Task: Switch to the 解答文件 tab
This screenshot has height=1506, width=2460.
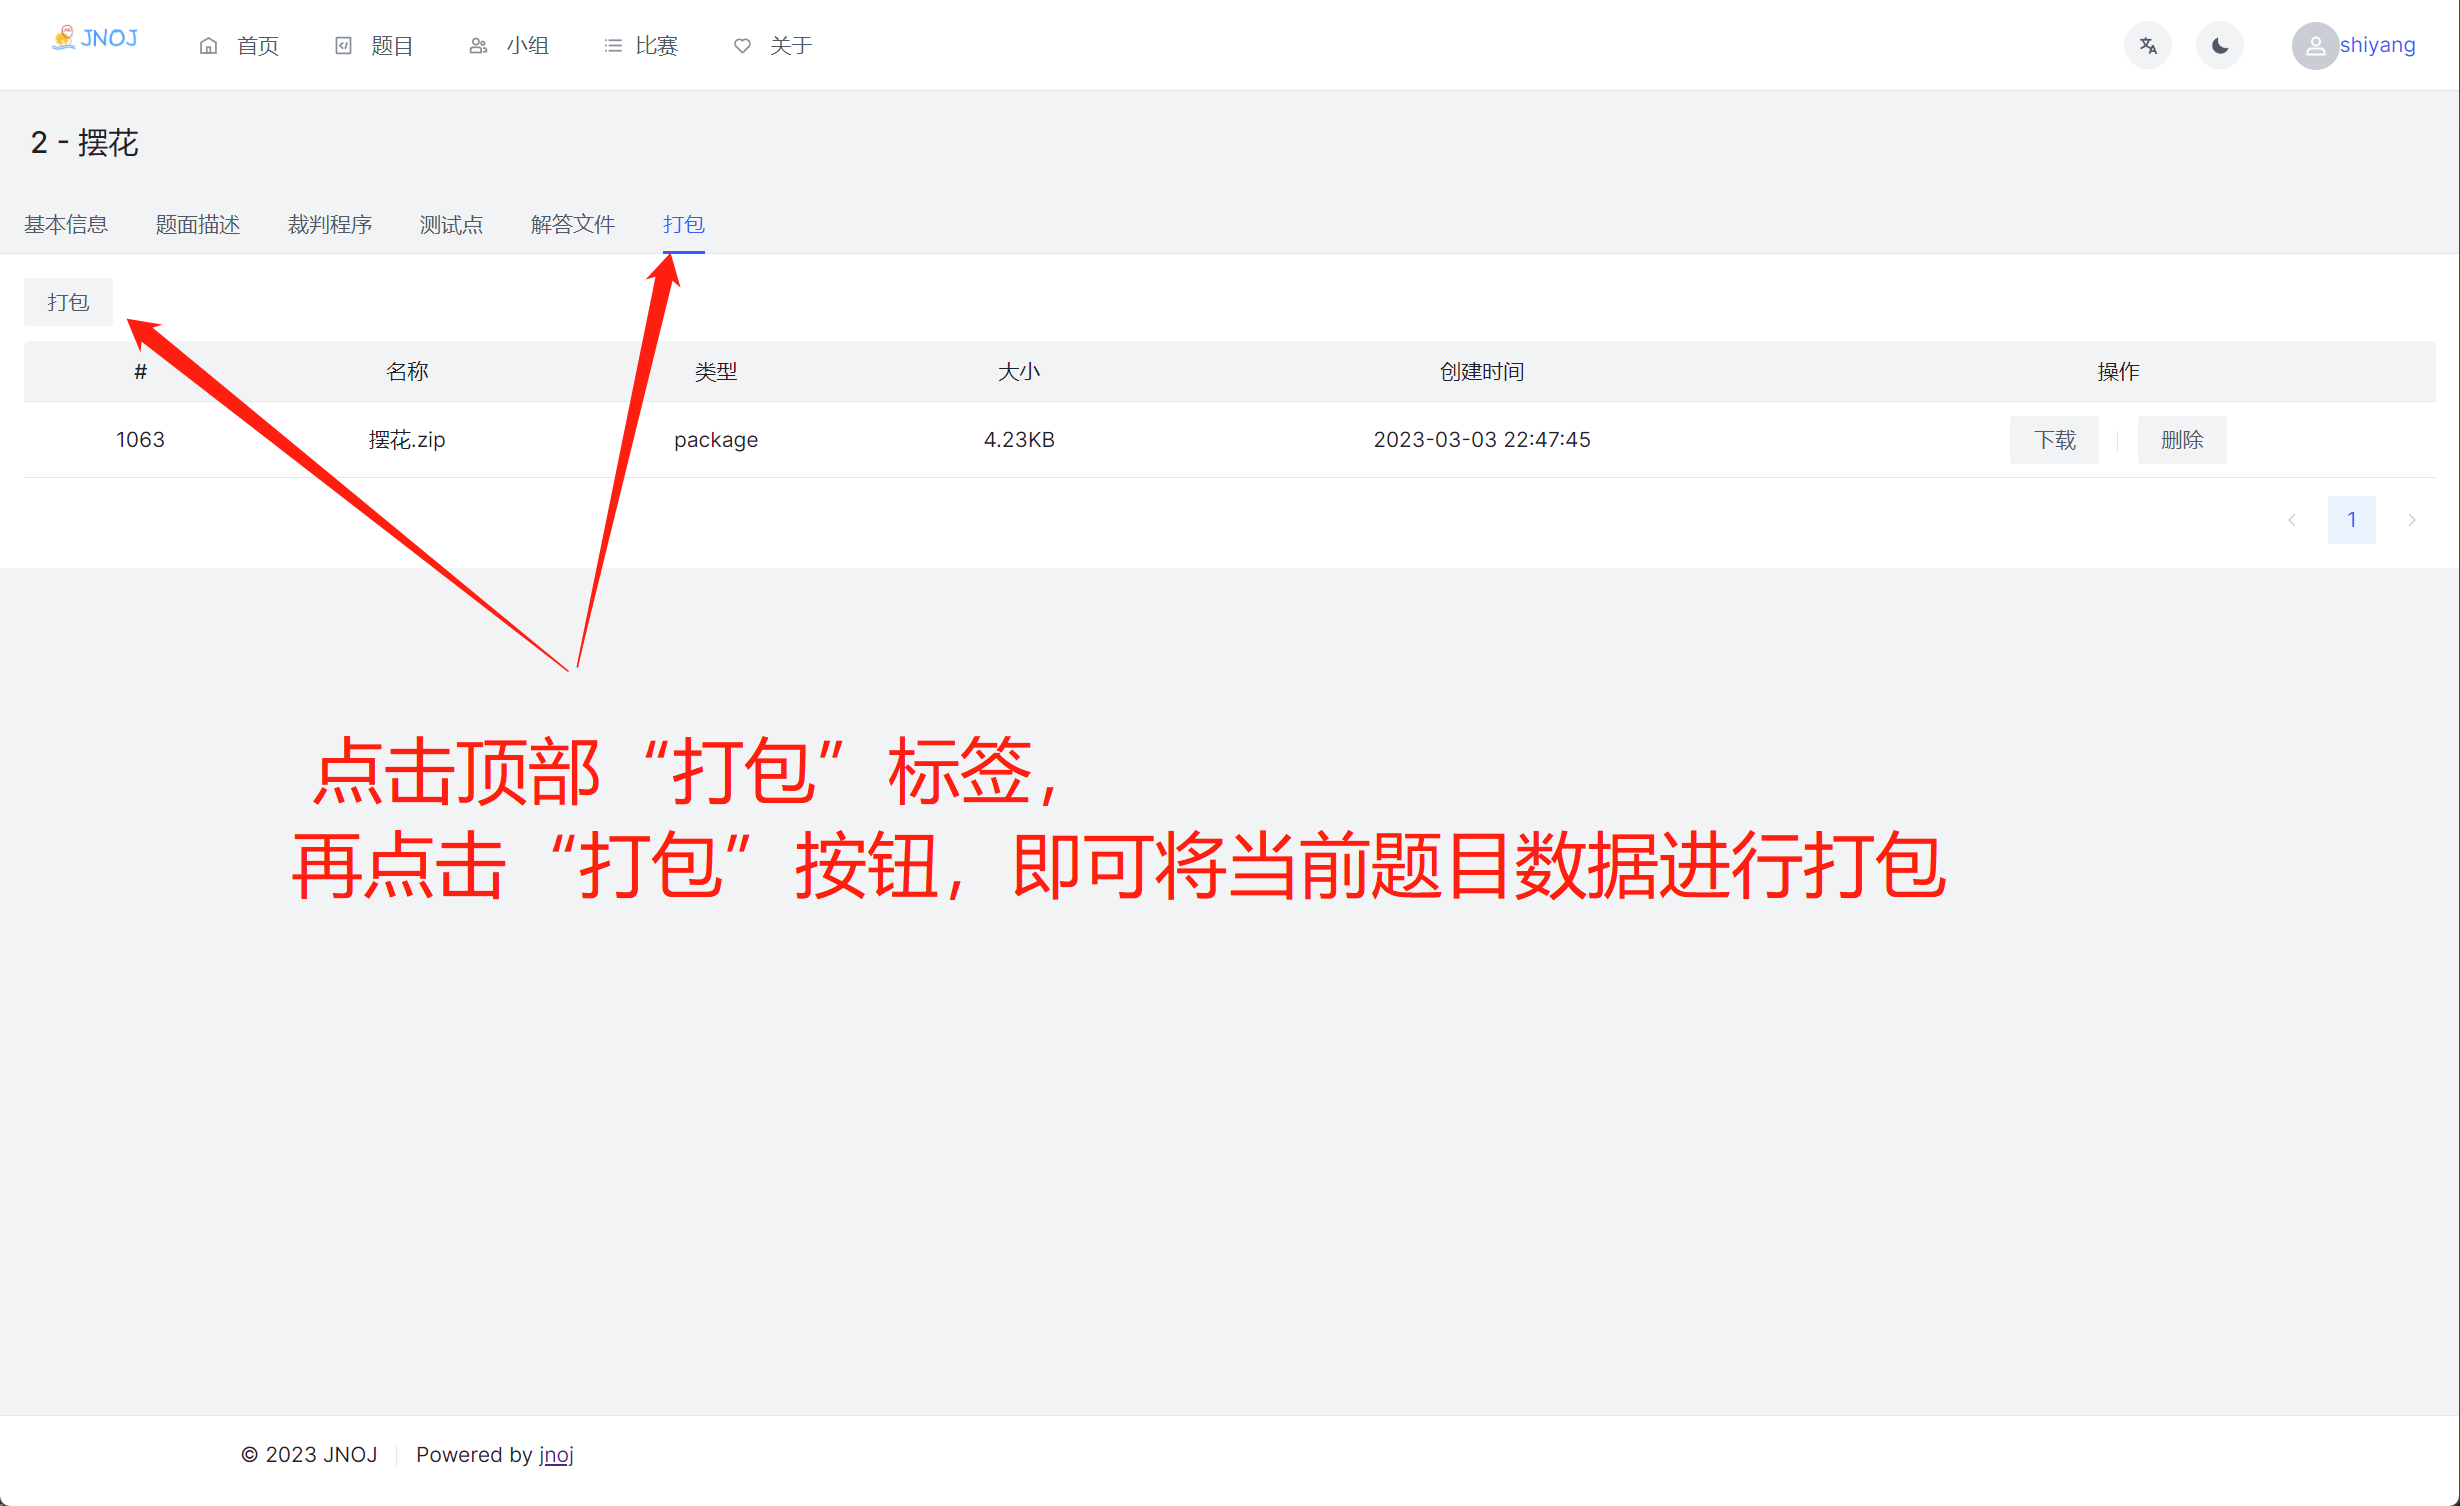Action: [573, 224]
